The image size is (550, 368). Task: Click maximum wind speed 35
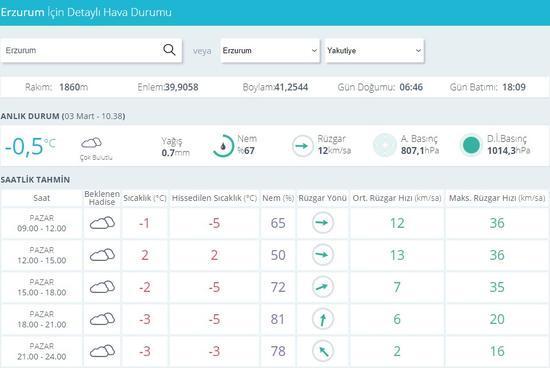click(x=497, y=287)
